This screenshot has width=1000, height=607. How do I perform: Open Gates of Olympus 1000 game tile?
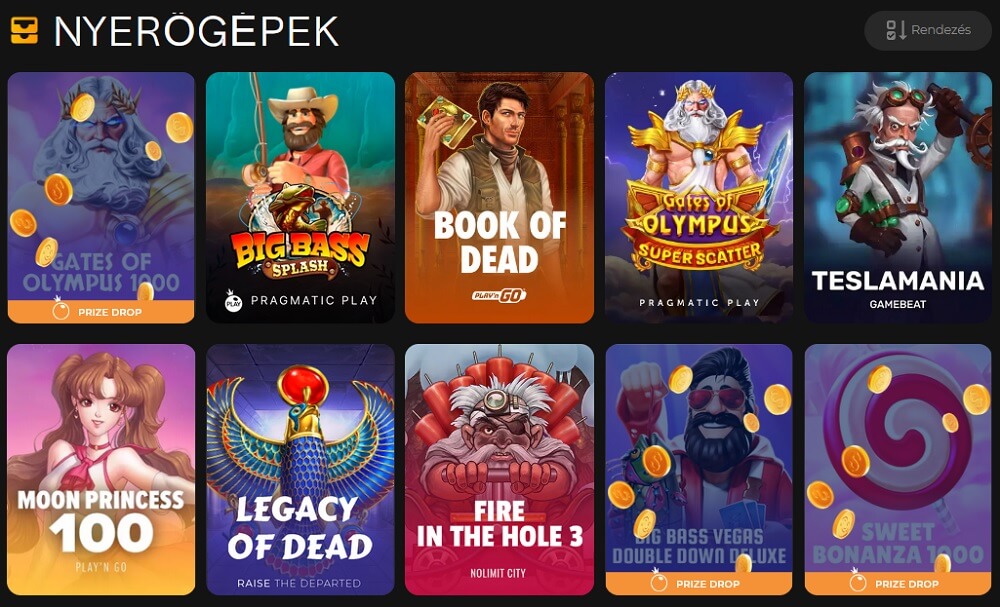coord(101,197)
